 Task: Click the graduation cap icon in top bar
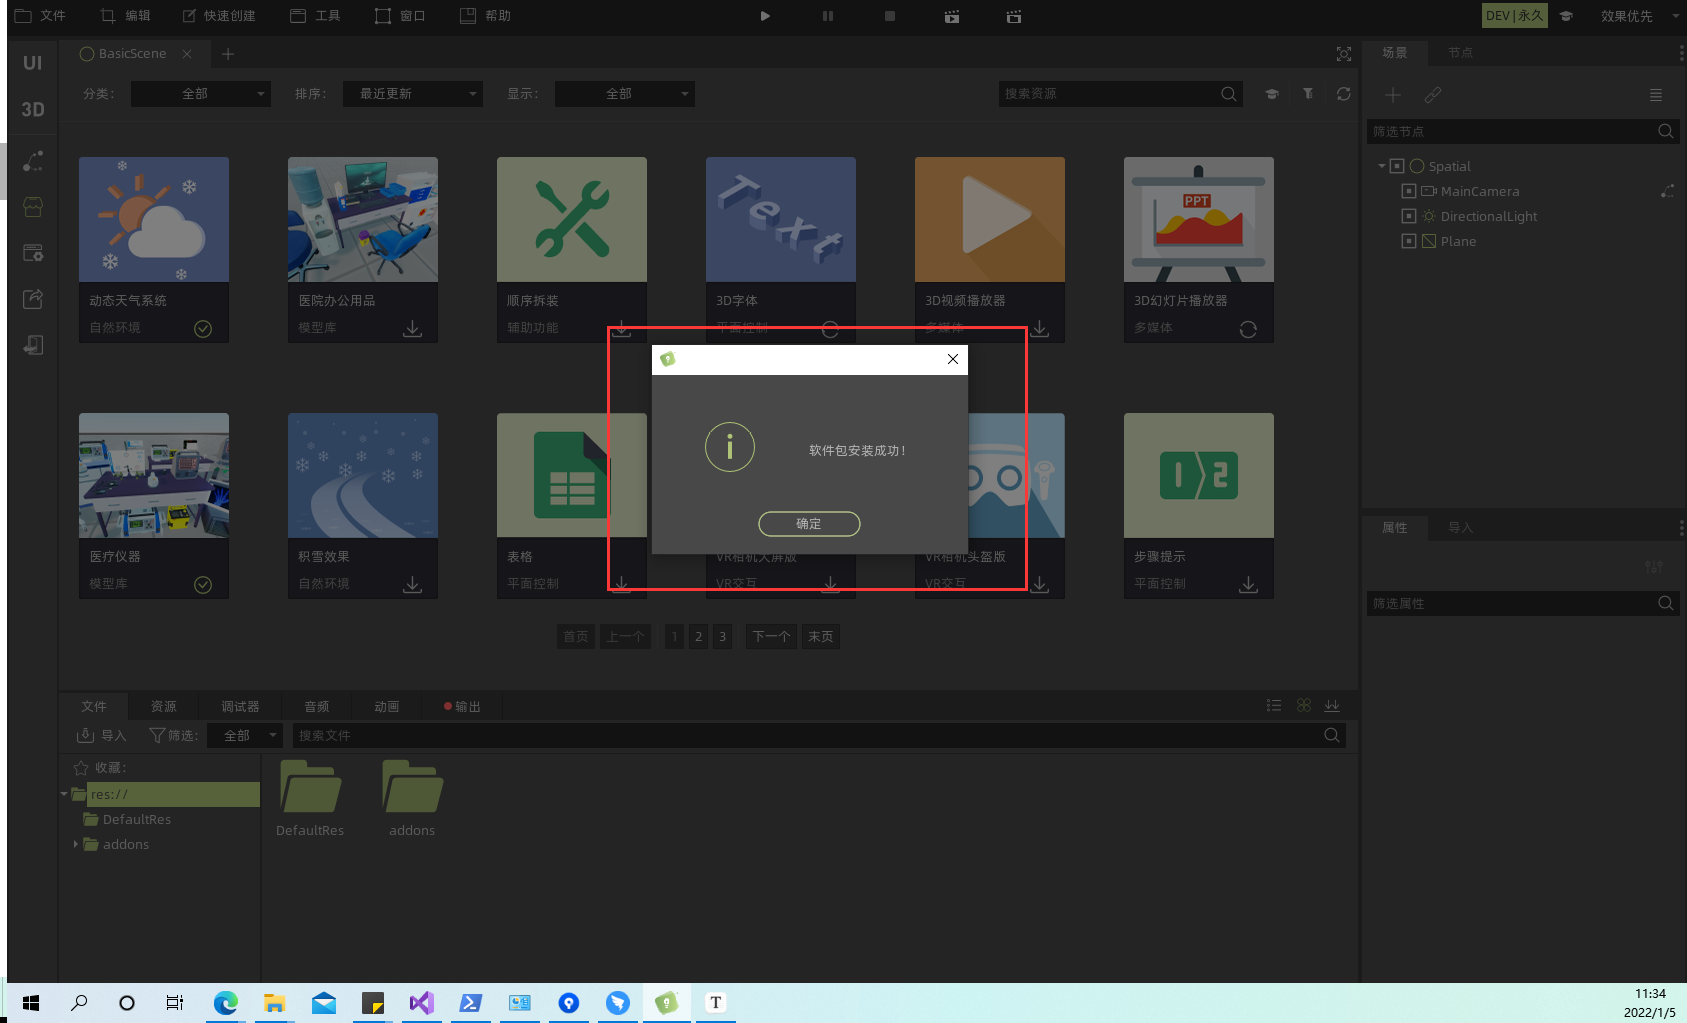1567,16
